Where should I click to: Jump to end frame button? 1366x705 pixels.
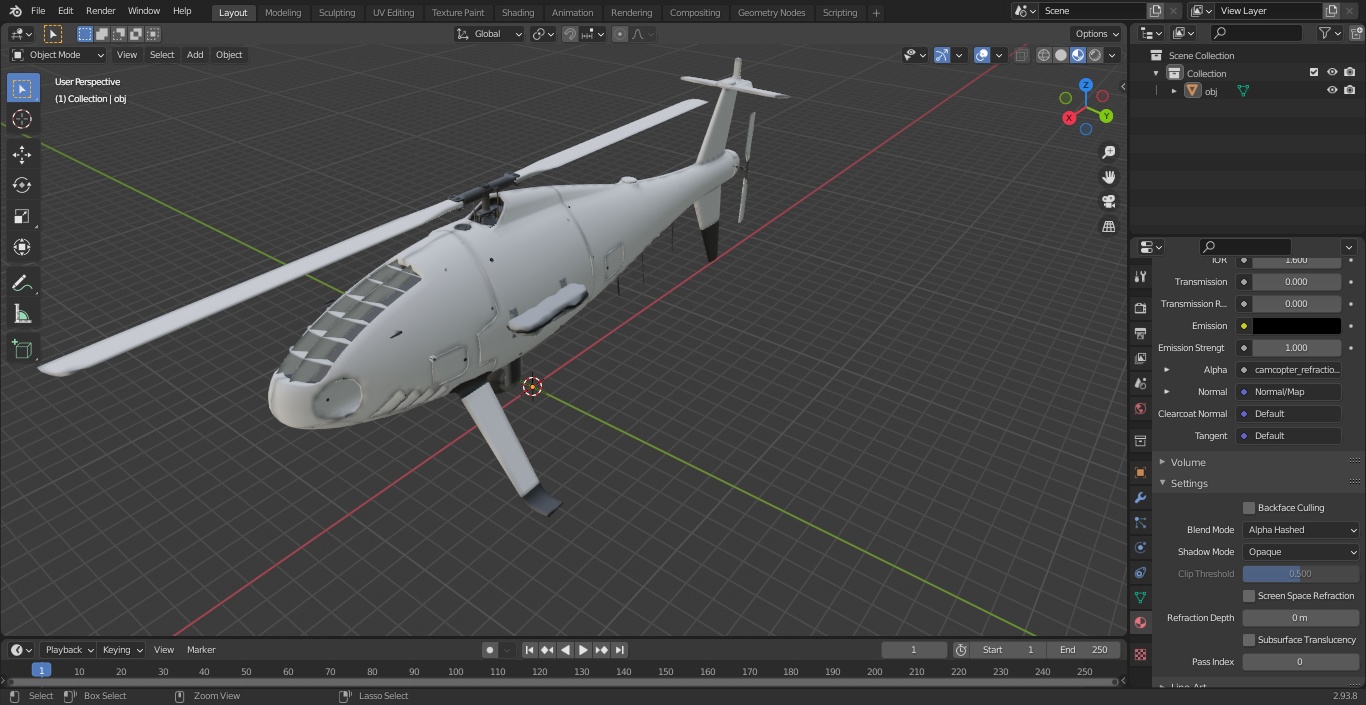620,650
